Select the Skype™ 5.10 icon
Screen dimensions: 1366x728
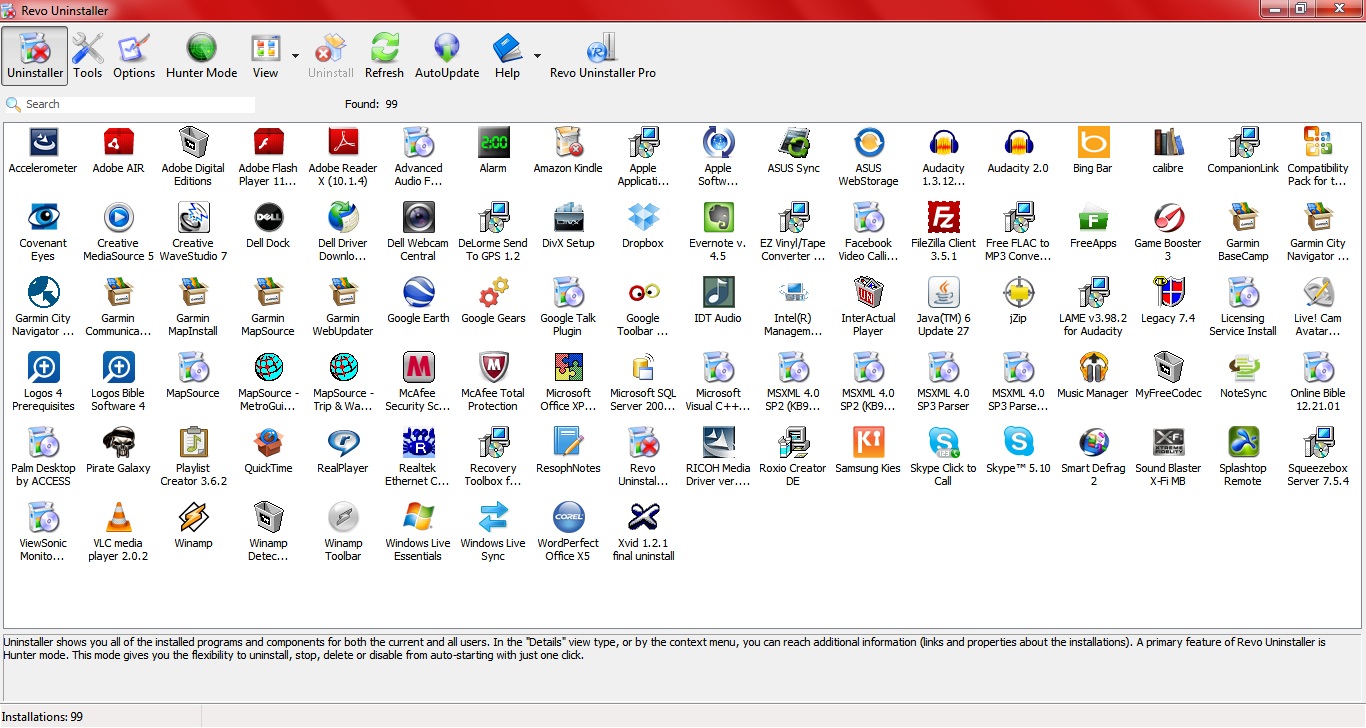pyautogui.click(x=1018, y=443)
